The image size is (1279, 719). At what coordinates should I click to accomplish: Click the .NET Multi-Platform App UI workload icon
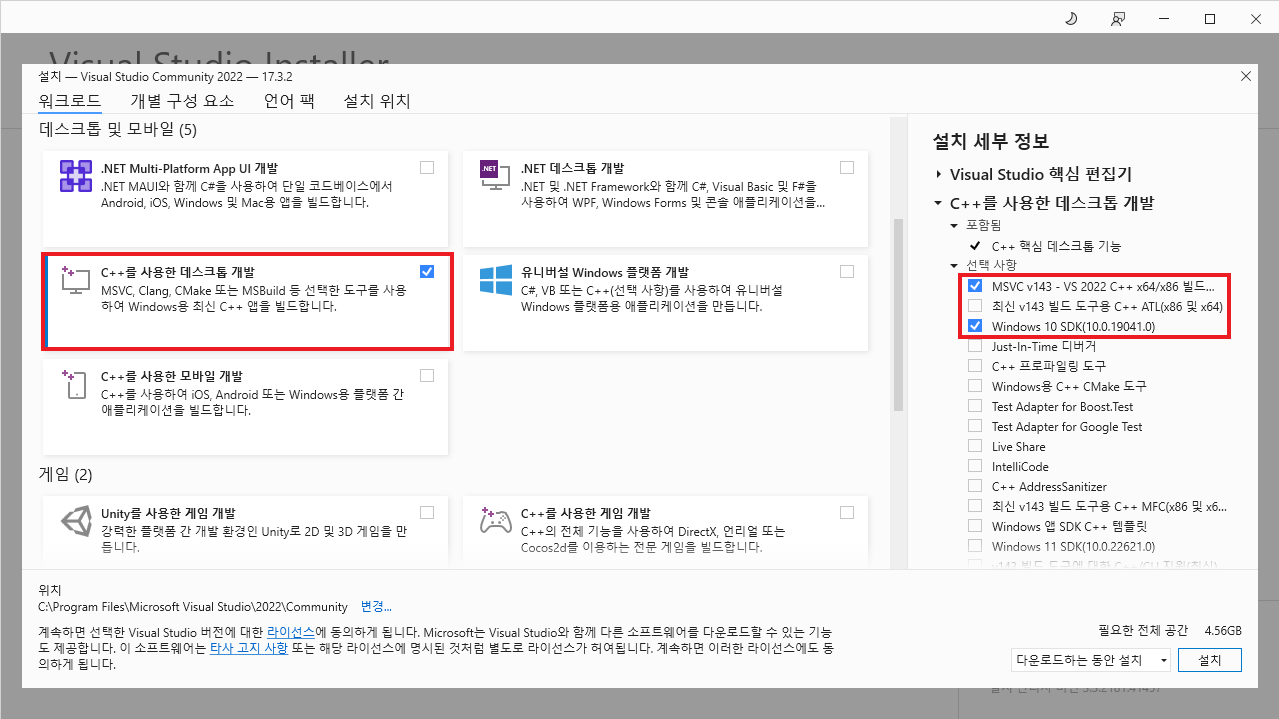tap(76, 177)
